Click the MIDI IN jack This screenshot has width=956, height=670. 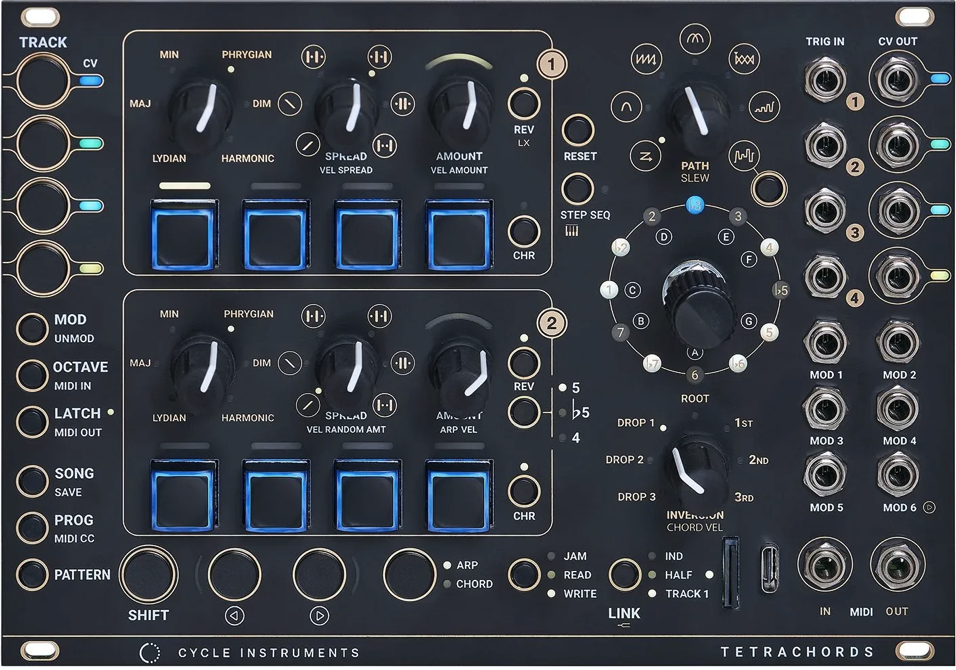coord(825,565)
